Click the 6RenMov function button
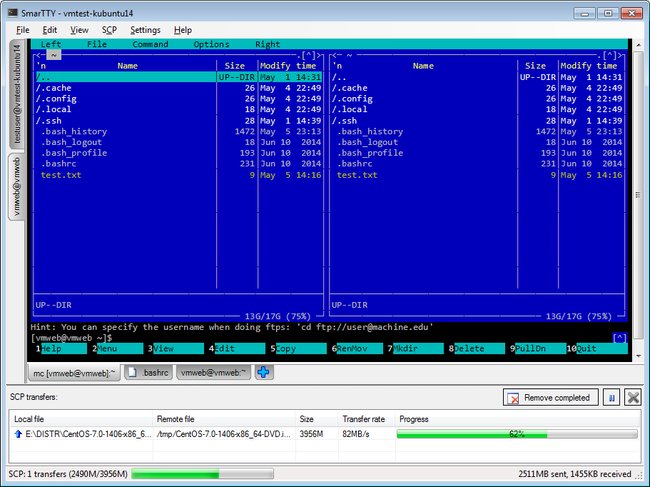 pos(357,349)
